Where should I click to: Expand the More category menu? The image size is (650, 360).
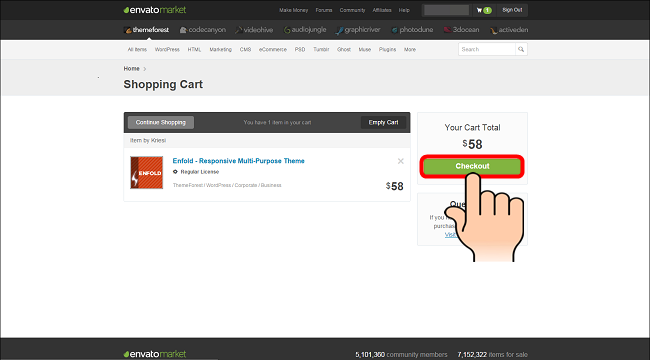point(410,49)
